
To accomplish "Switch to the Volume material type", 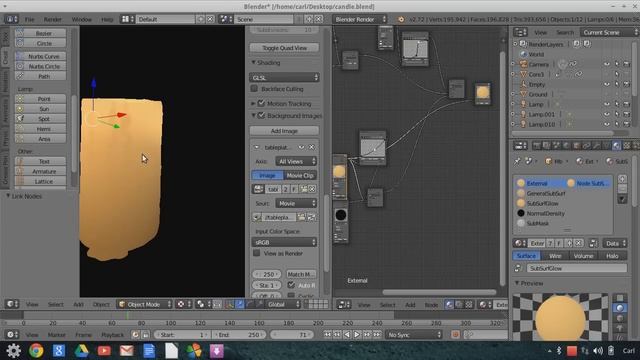I will pyautogui.click(x=583, y=256).
